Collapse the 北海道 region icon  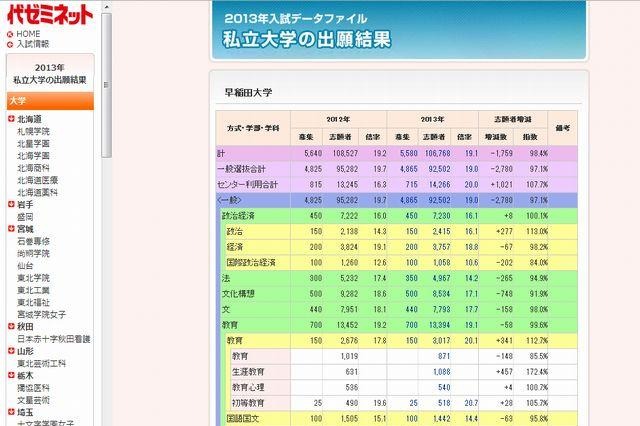click(x=11, y=119)
